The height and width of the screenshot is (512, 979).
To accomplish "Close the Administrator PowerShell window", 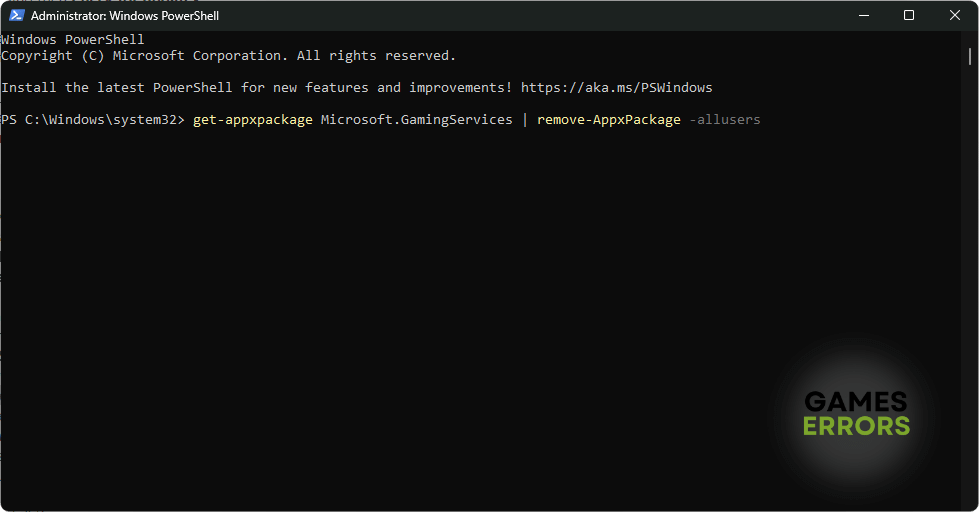I will pos(954,15).
